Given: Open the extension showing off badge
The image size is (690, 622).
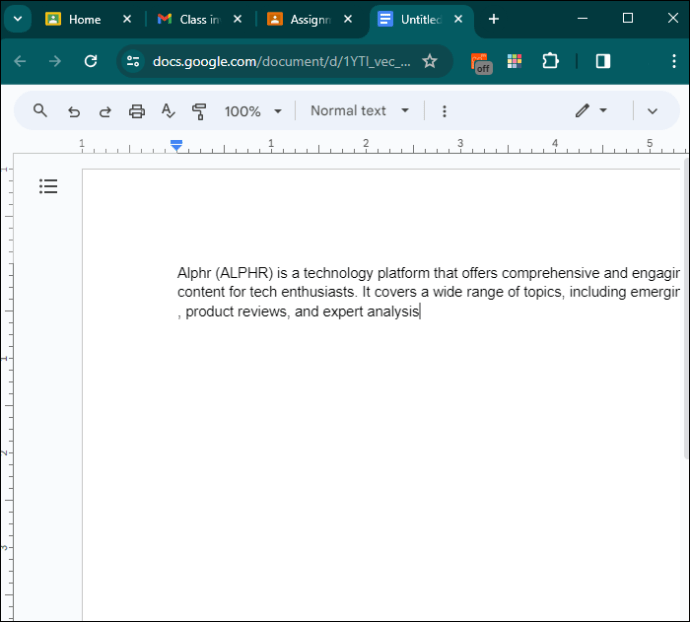Looking at the screenshot, I should 481,63.
